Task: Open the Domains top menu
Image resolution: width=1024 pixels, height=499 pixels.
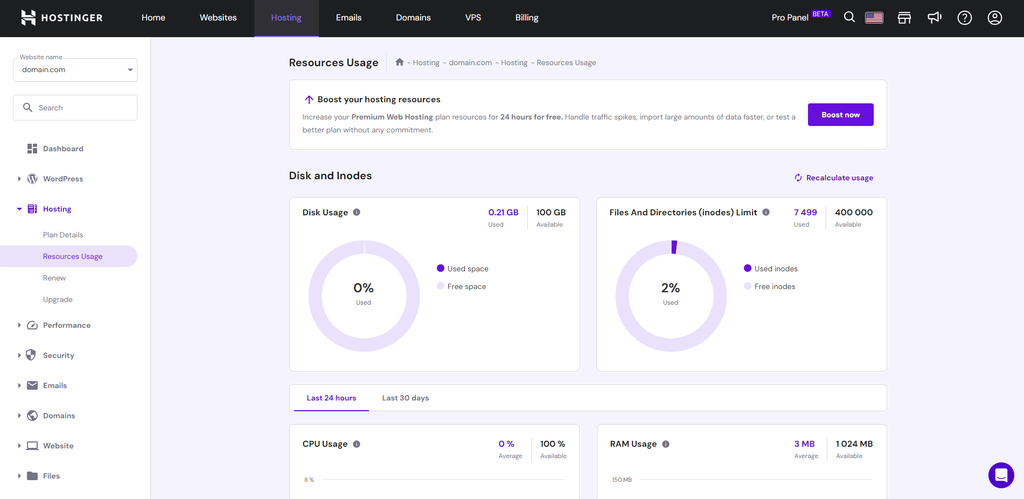Action: pyautogui.click(x=413, y=18)
